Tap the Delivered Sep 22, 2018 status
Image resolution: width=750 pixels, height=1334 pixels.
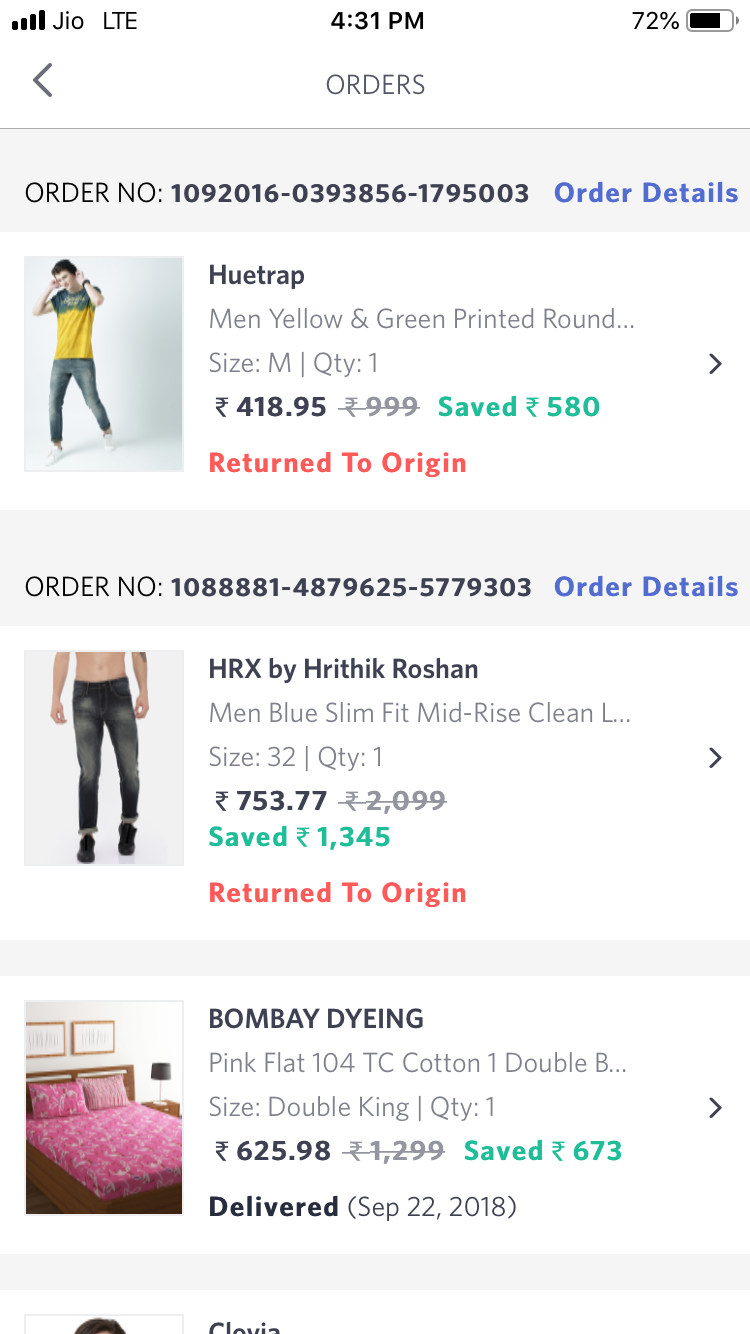(362, 1207)
